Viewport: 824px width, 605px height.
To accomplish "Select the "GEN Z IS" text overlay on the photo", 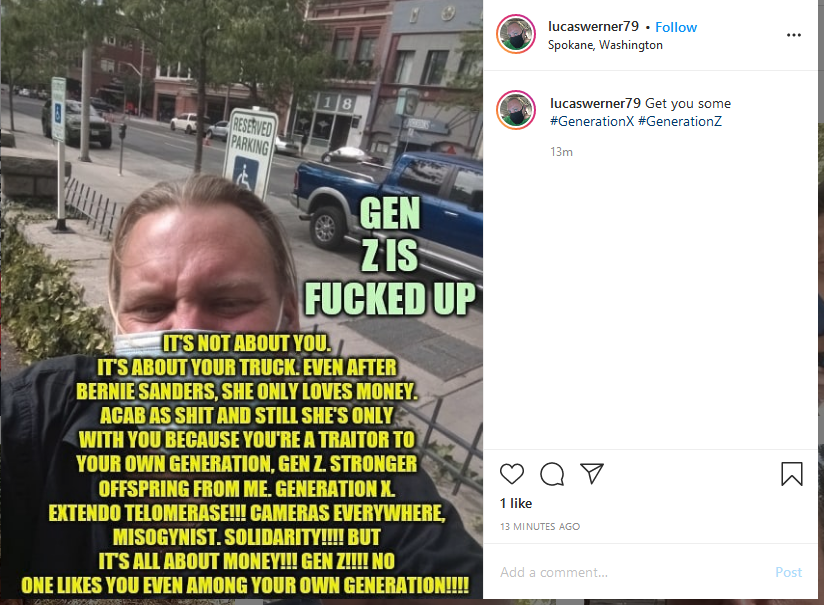I will tap(389, 234).
